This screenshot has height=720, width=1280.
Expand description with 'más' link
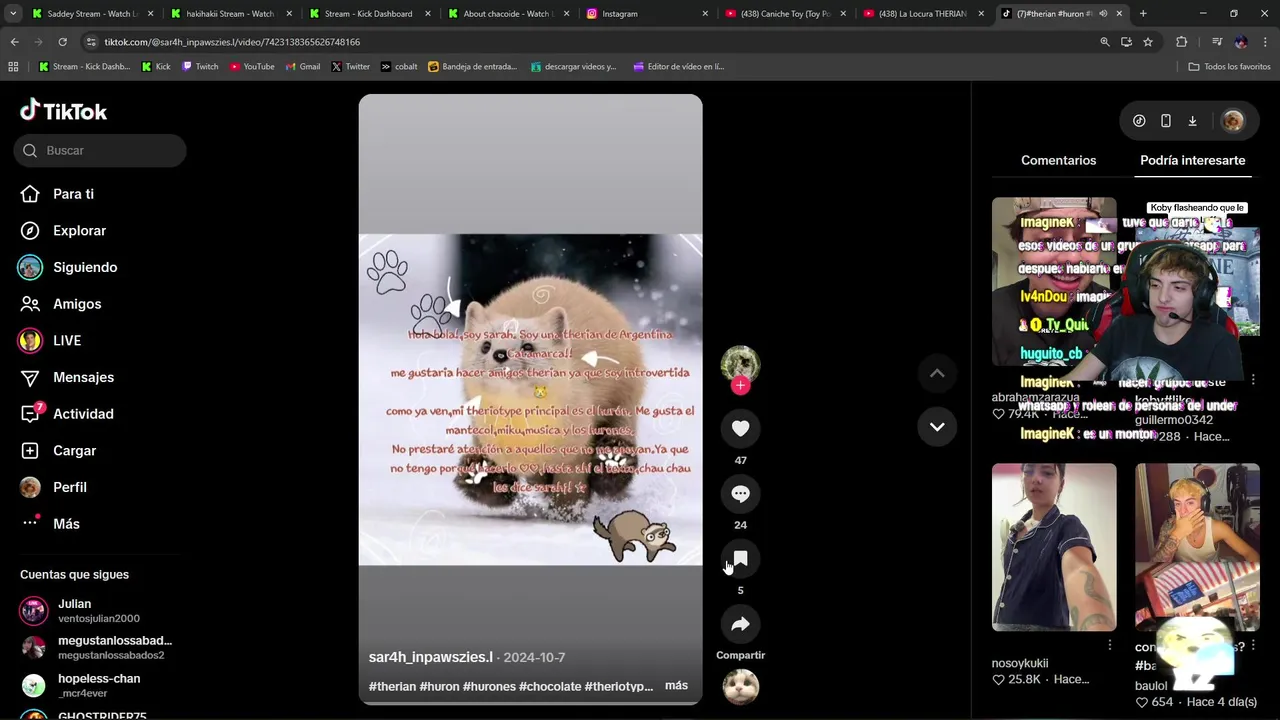click(676, 686)
